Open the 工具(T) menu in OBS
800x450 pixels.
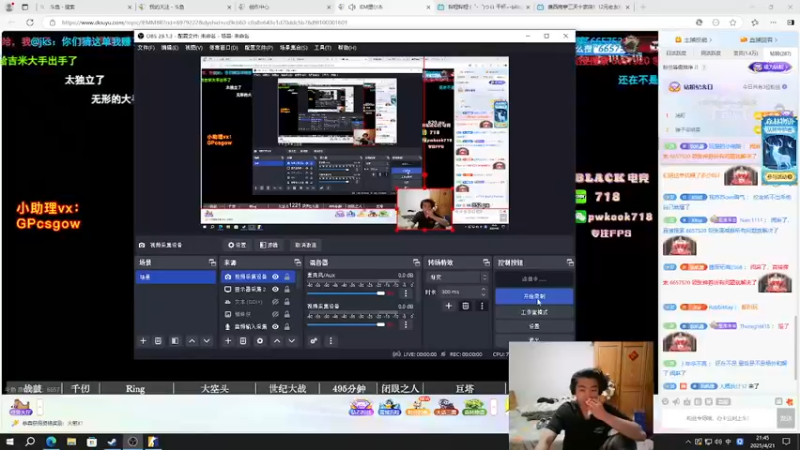pyautogui.click(x=322, y=48)
